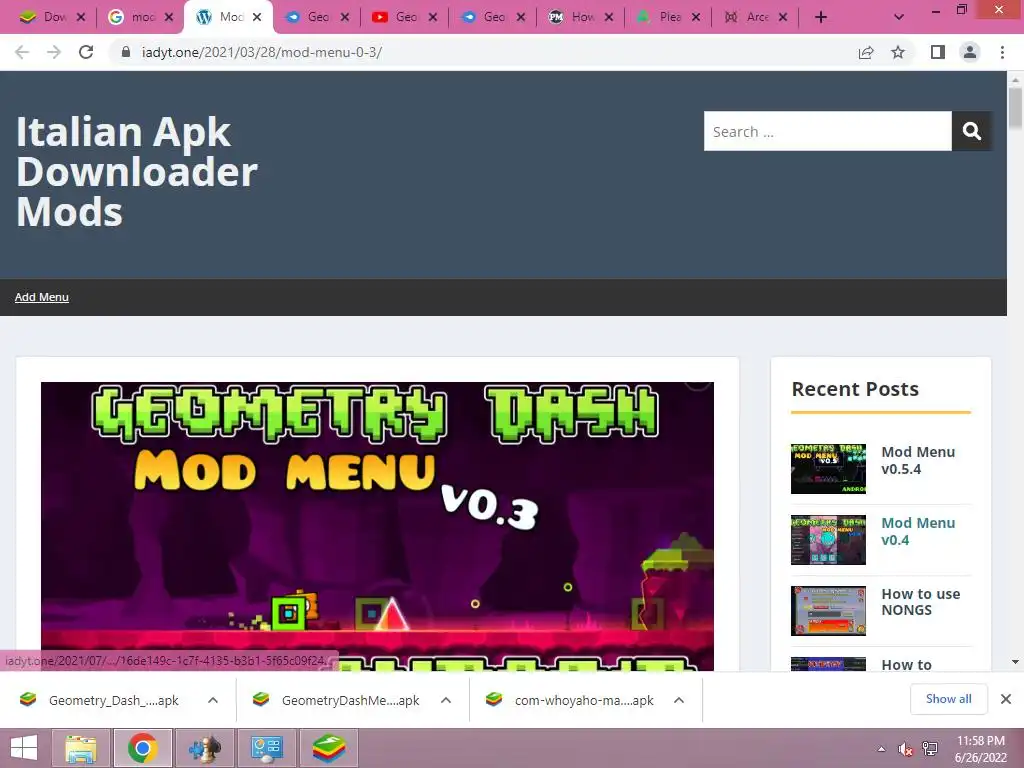
Task: Click the site search magnifier button
Action: (x=972, y=131)
